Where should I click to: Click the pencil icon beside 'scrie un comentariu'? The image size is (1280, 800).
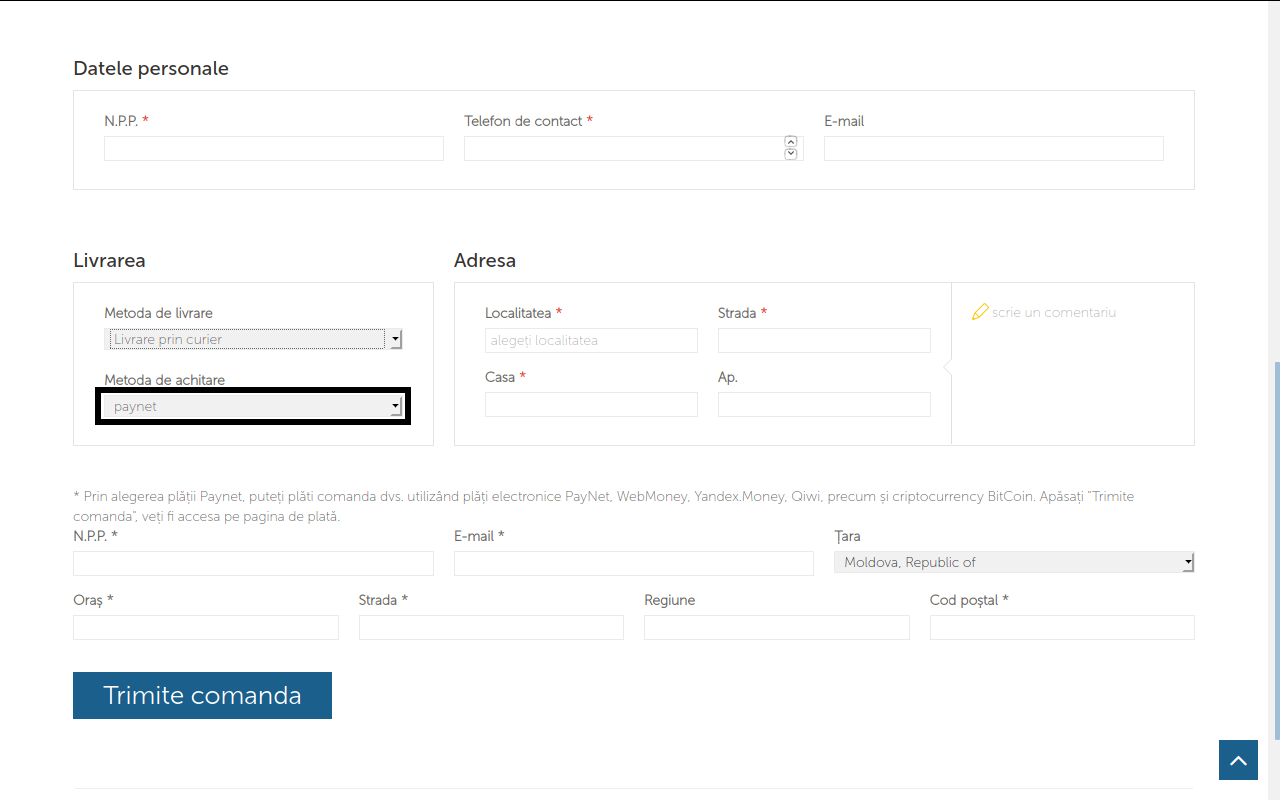980,312
